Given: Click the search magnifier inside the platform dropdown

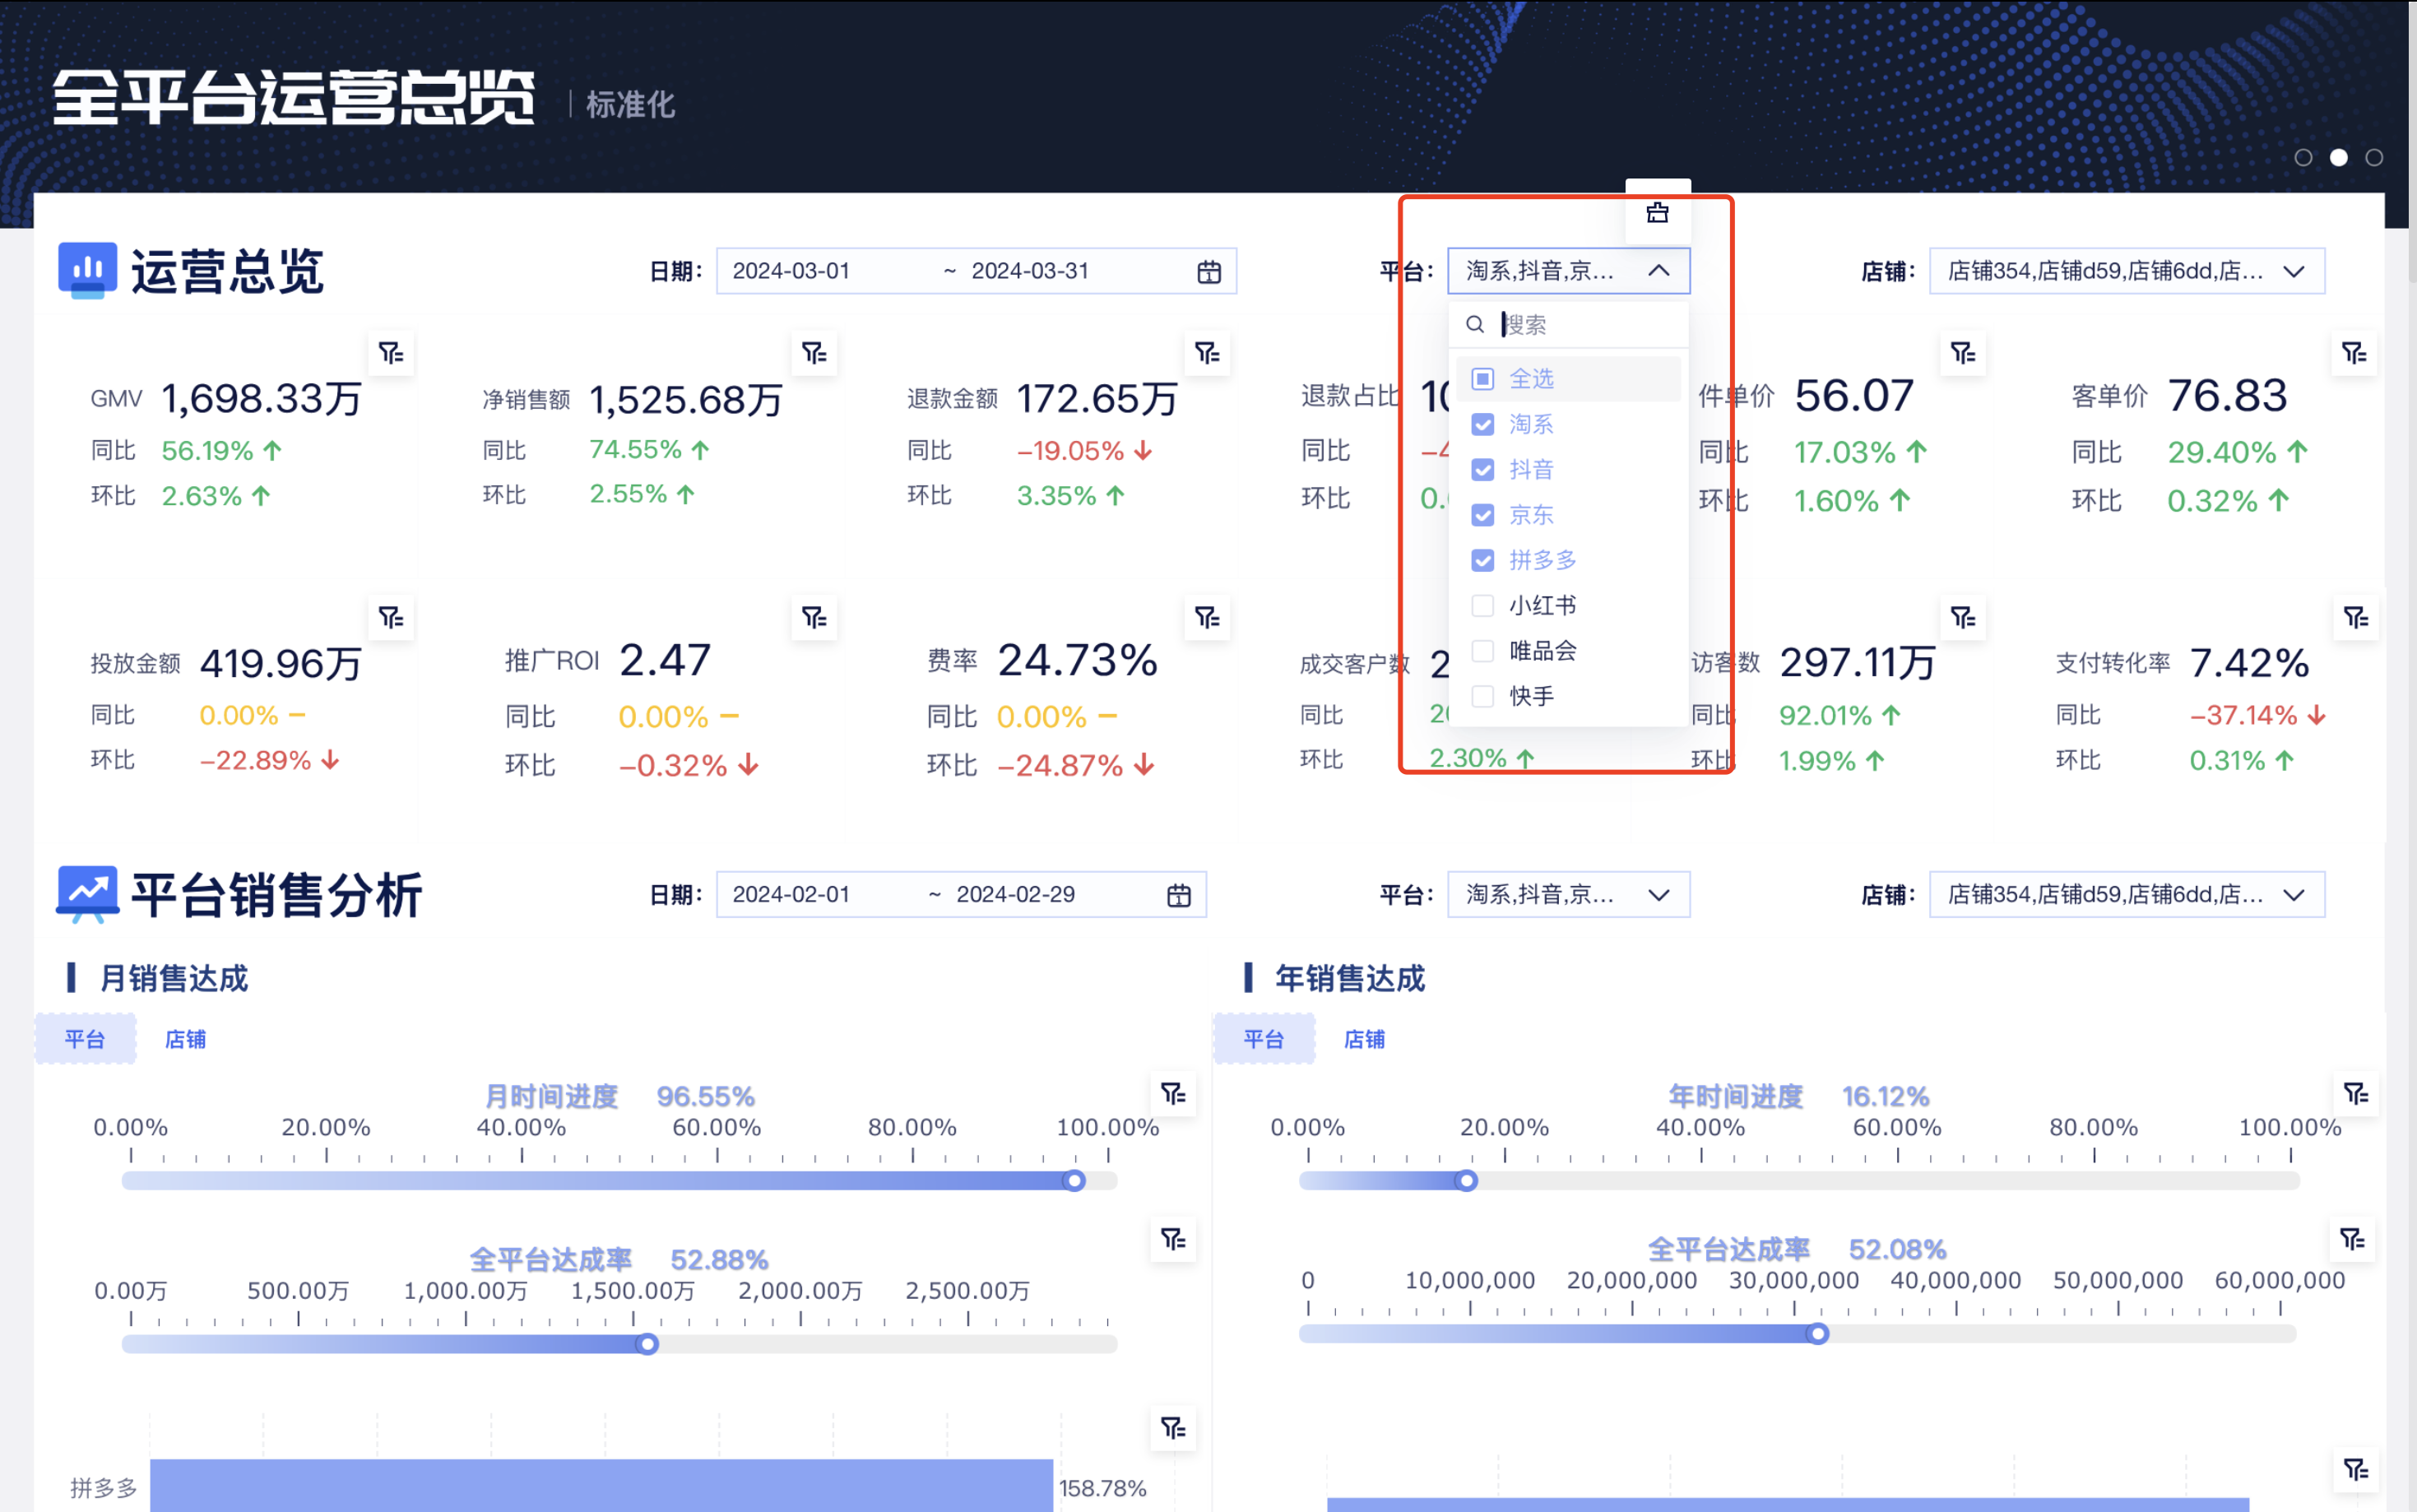Looking at the screenshot, I should 1476,323.
